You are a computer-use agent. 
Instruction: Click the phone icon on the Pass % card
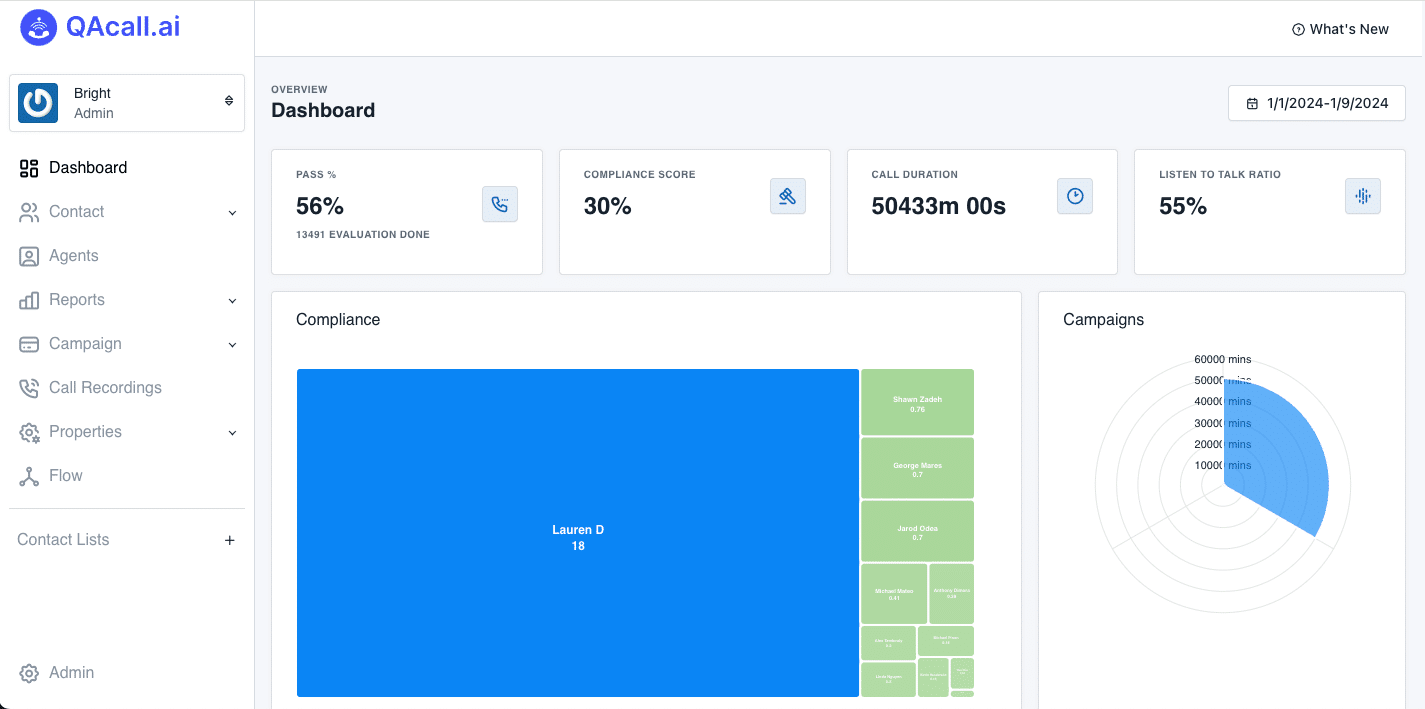(x=500, y=203)
